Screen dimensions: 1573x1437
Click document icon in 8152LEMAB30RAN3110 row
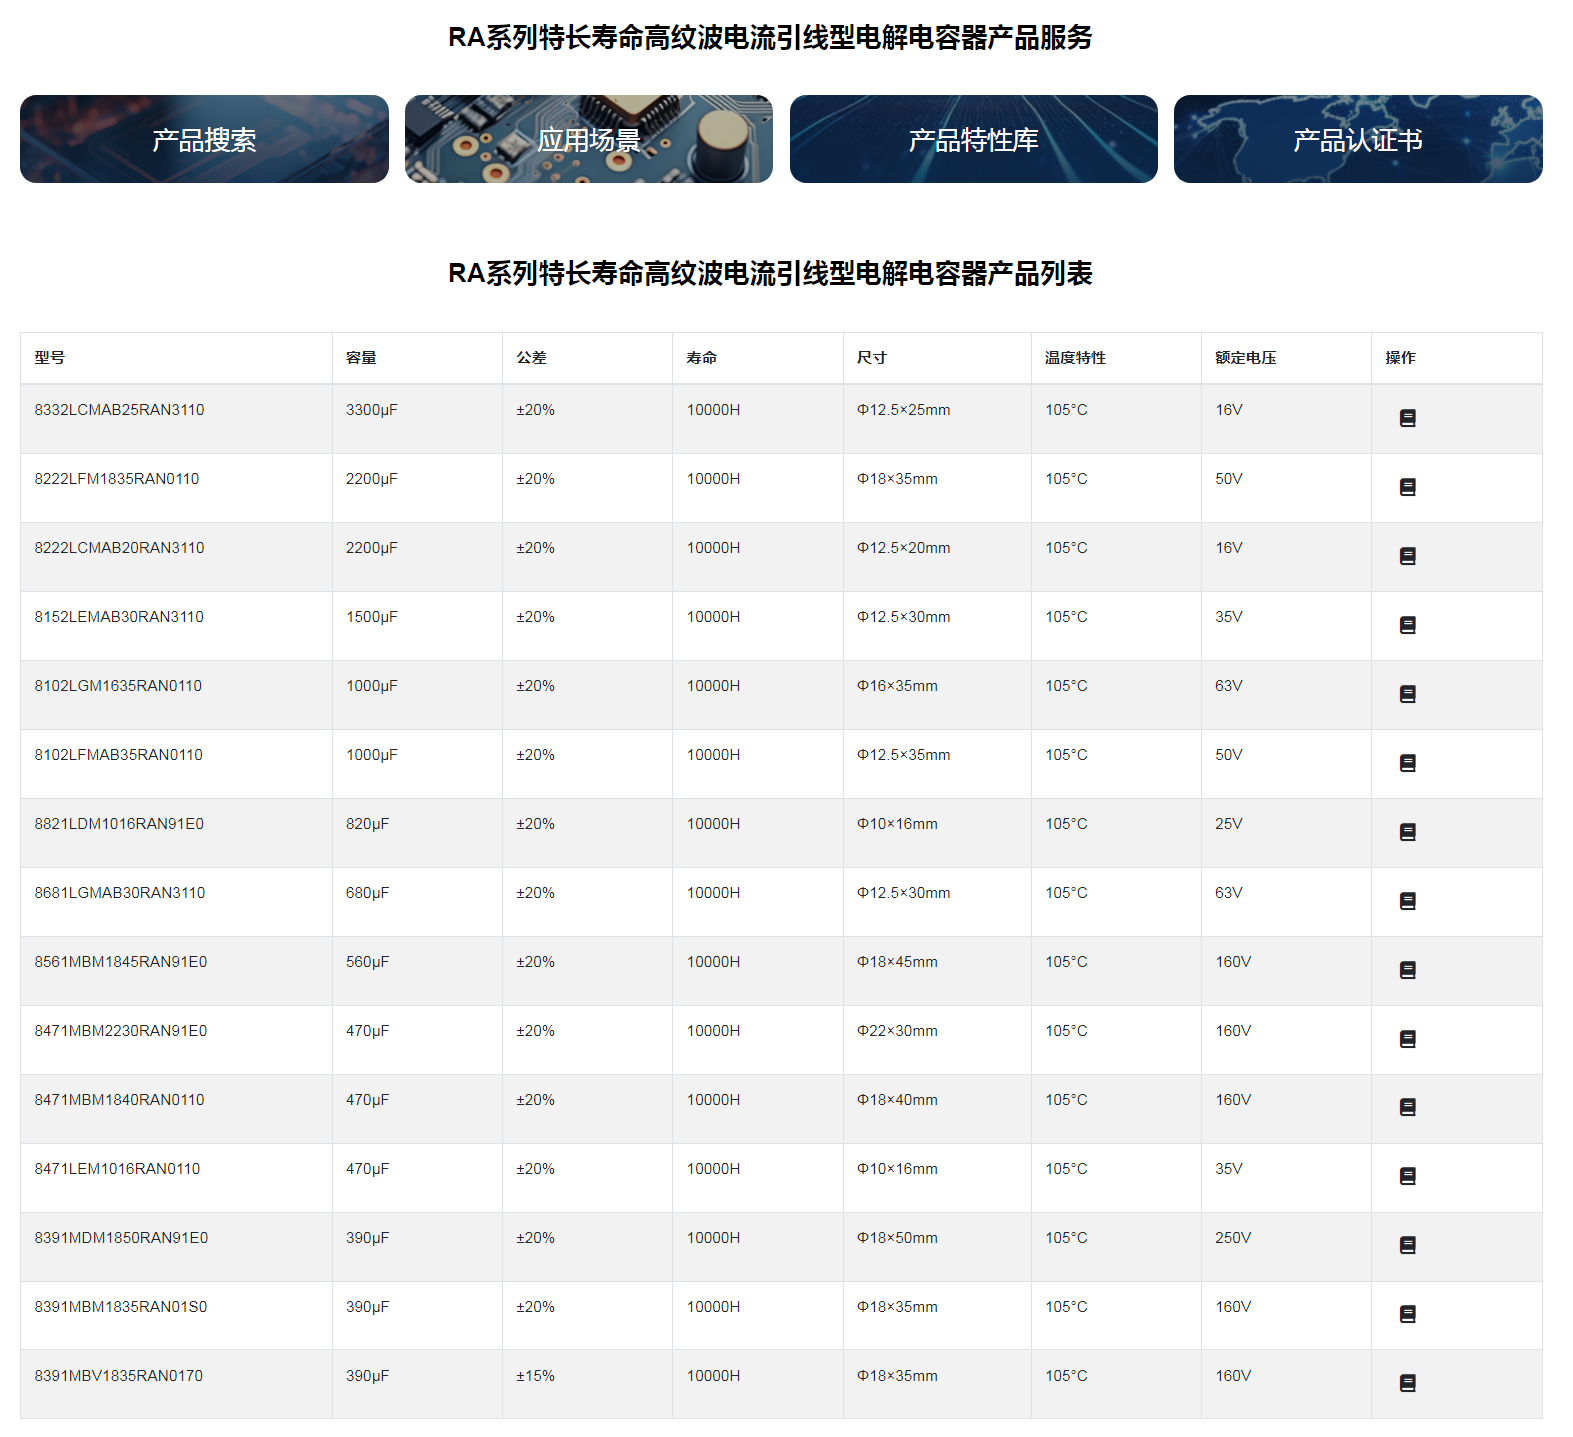(x=1407, y=625)
